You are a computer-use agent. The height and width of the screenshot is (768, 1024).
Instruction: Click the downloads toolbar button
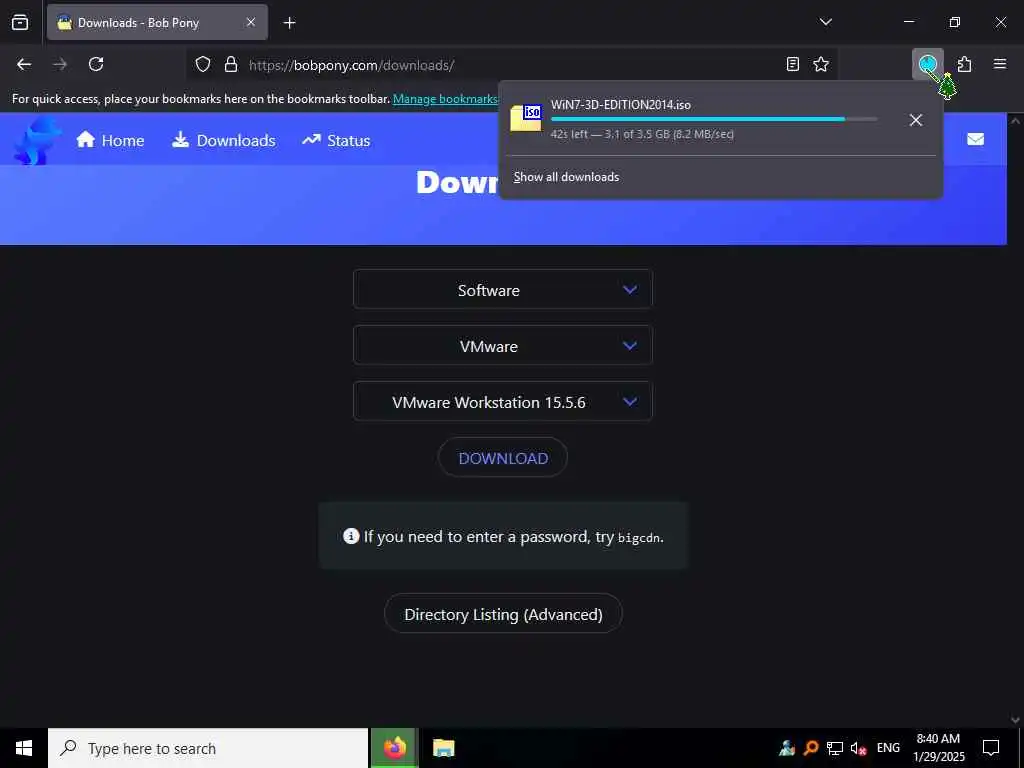tap(927, 64)
